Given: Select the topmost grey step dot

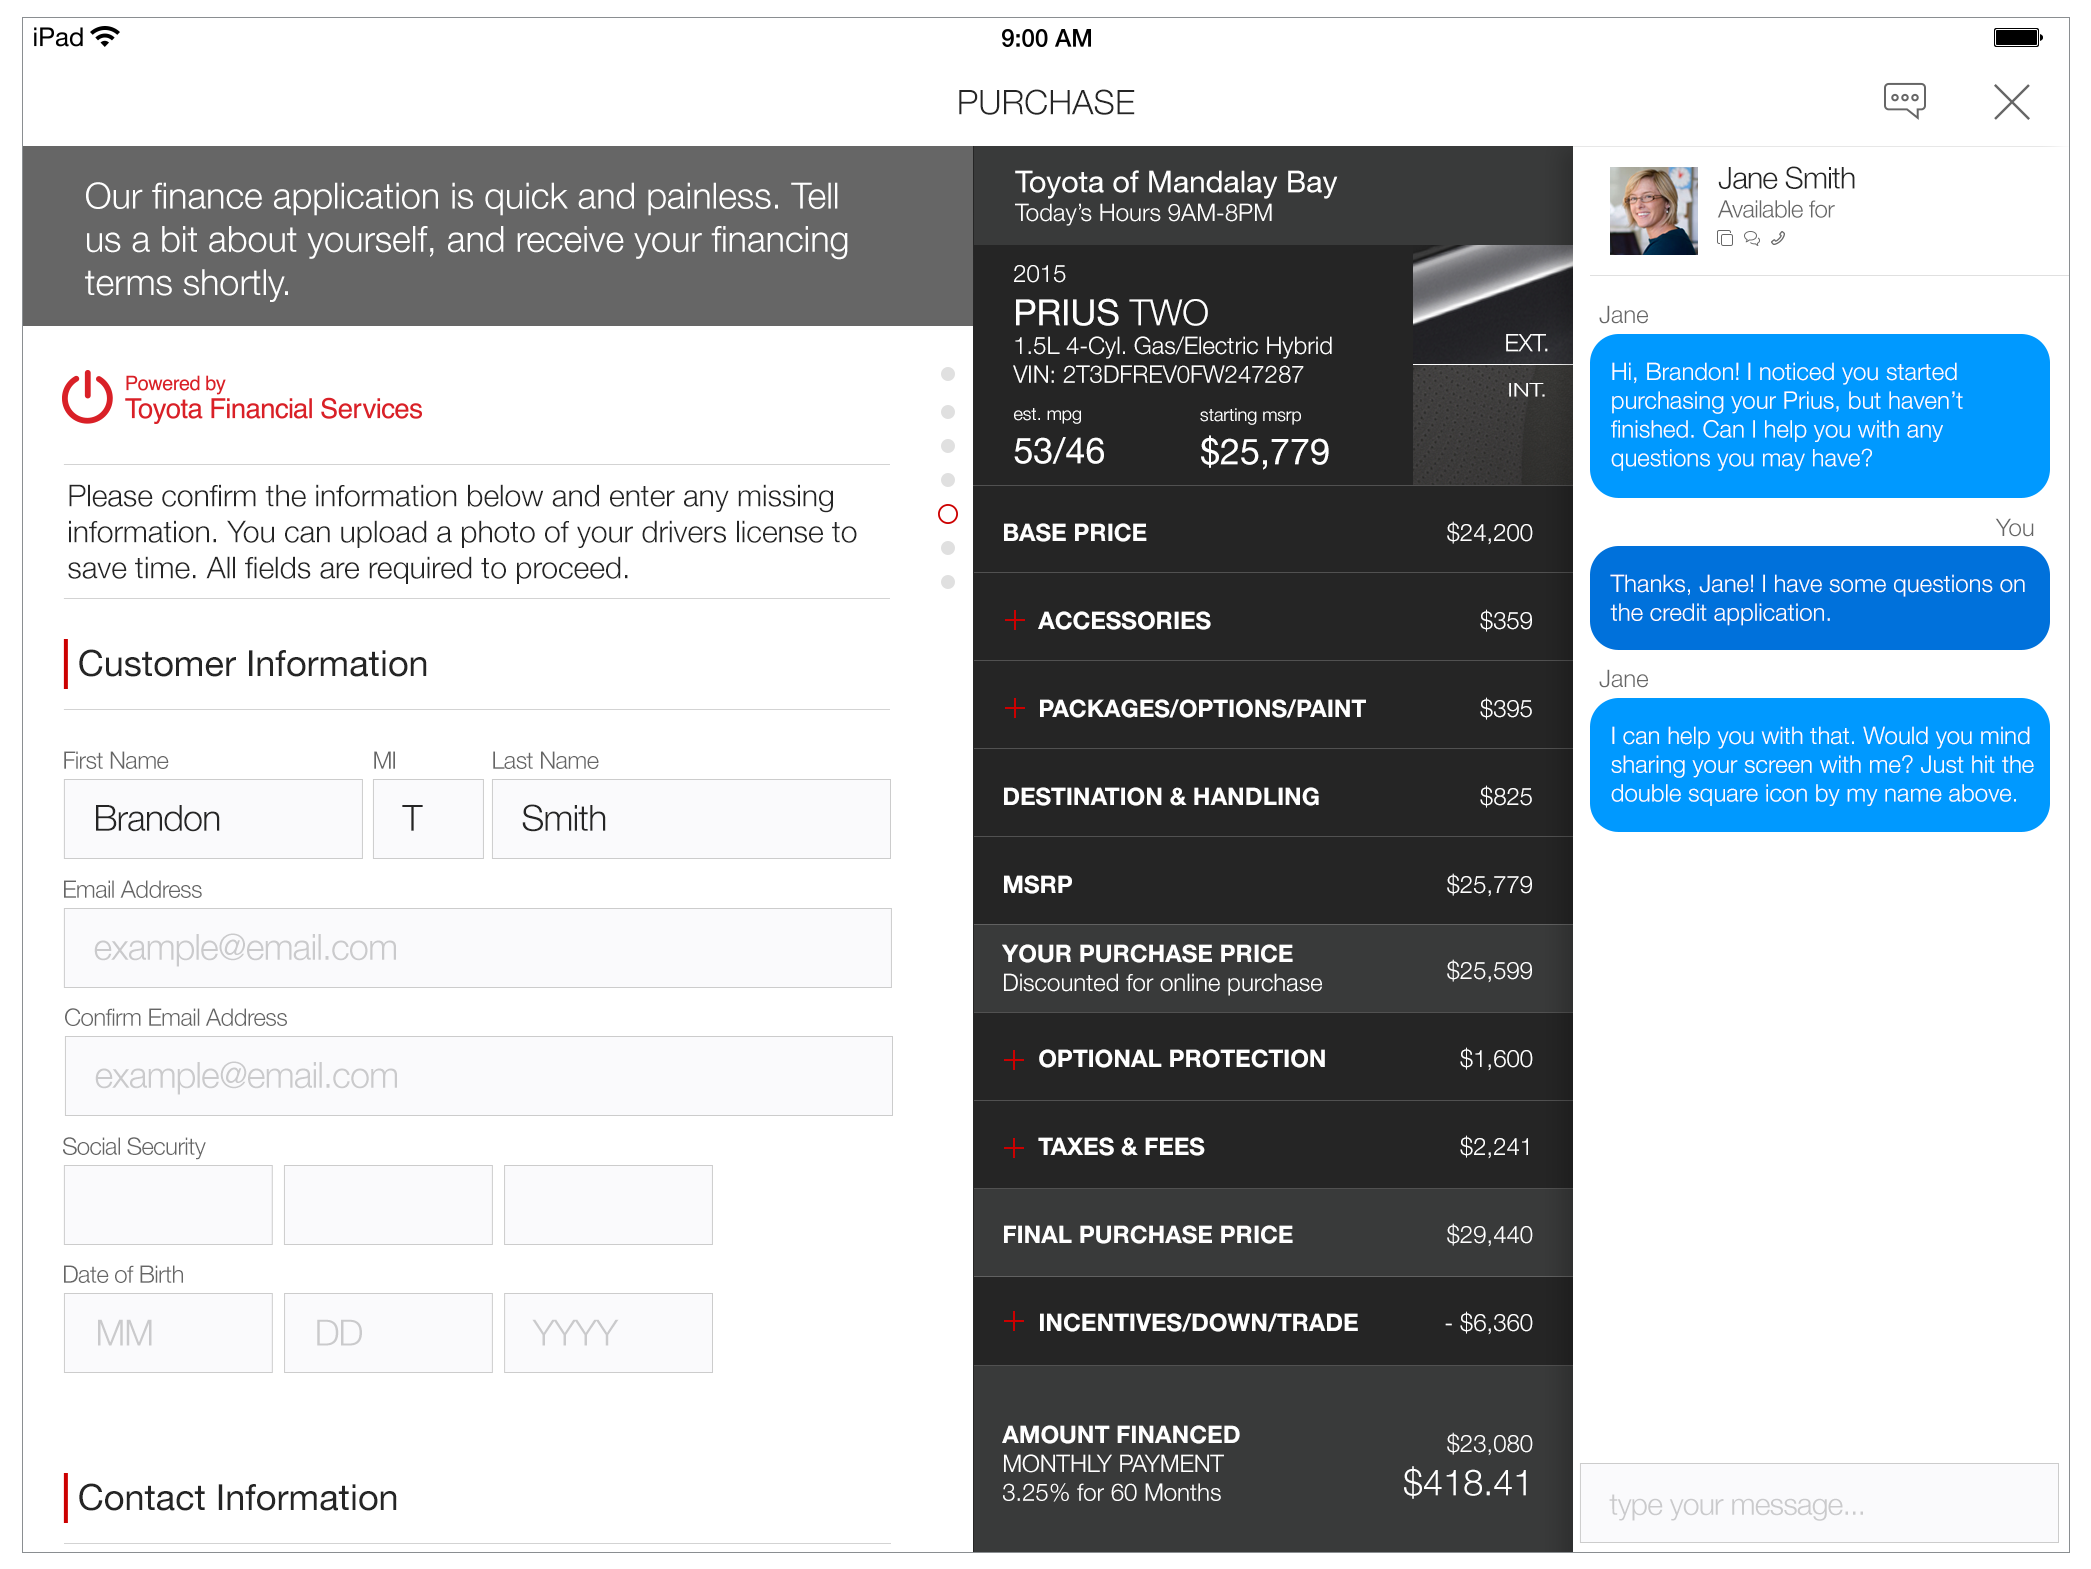Looking at the screenshot, I should click(x=948, y=374).
